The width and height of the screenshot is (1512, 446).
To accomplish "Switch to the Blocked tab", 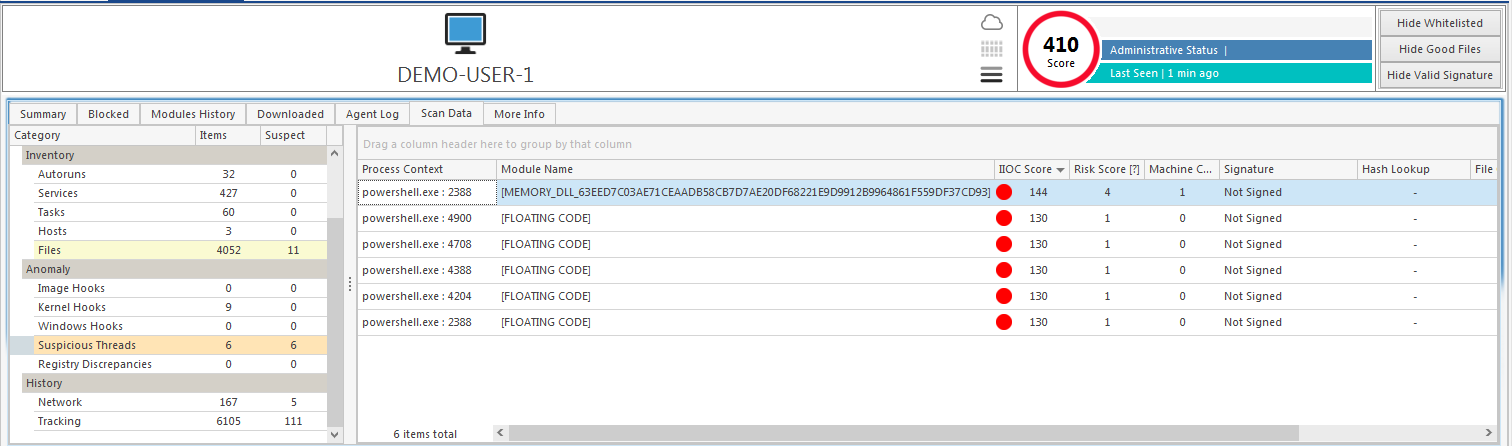I will tap(108, 114).
